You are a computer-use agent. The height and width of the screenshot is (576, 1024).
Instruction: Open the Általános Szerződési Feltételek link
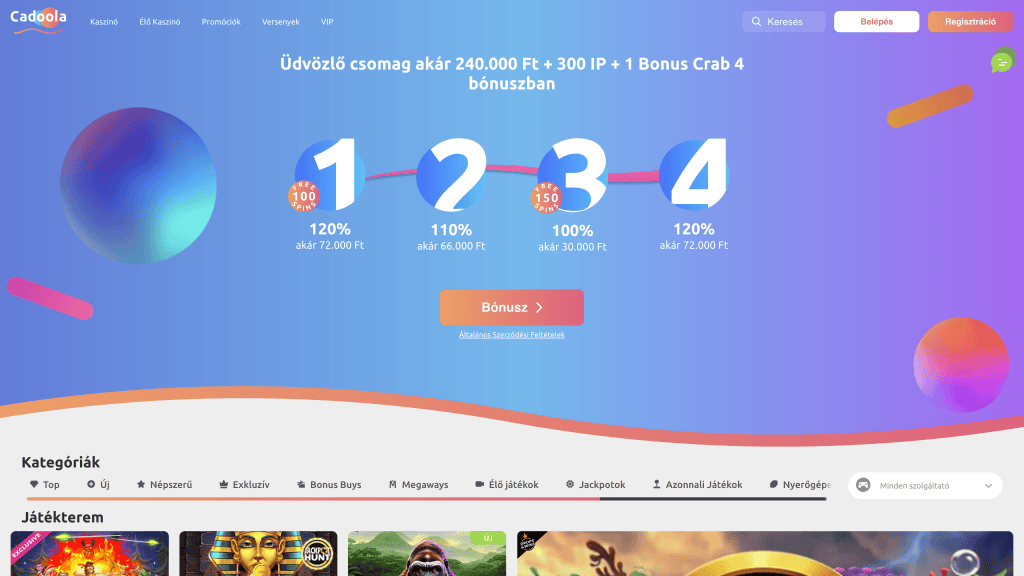(511, 335)
